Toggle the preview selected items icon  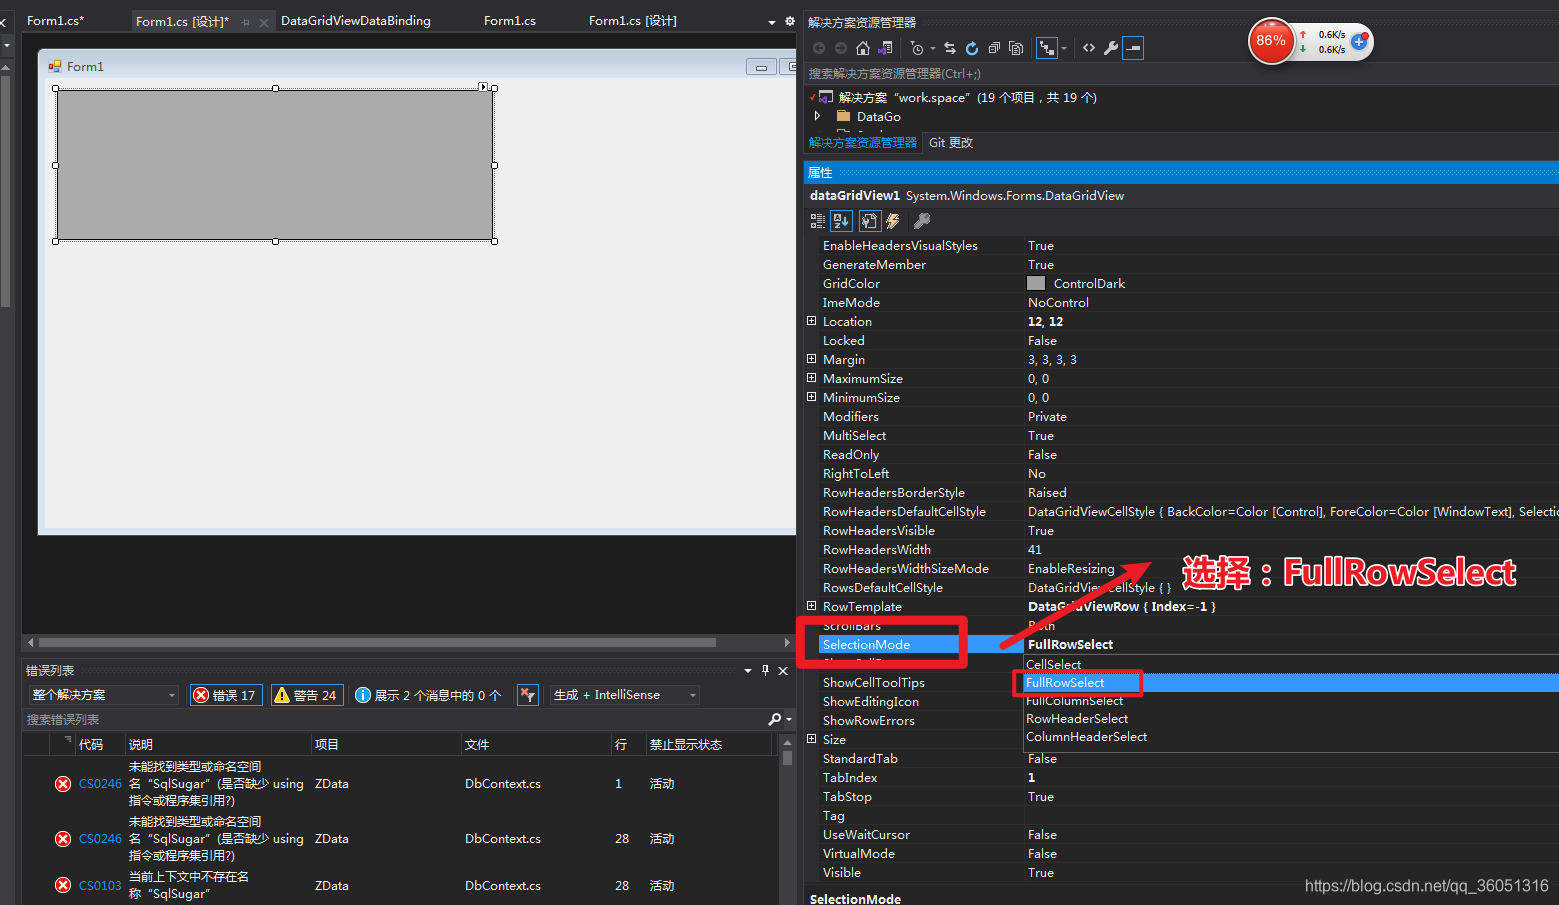point(1133,48)
